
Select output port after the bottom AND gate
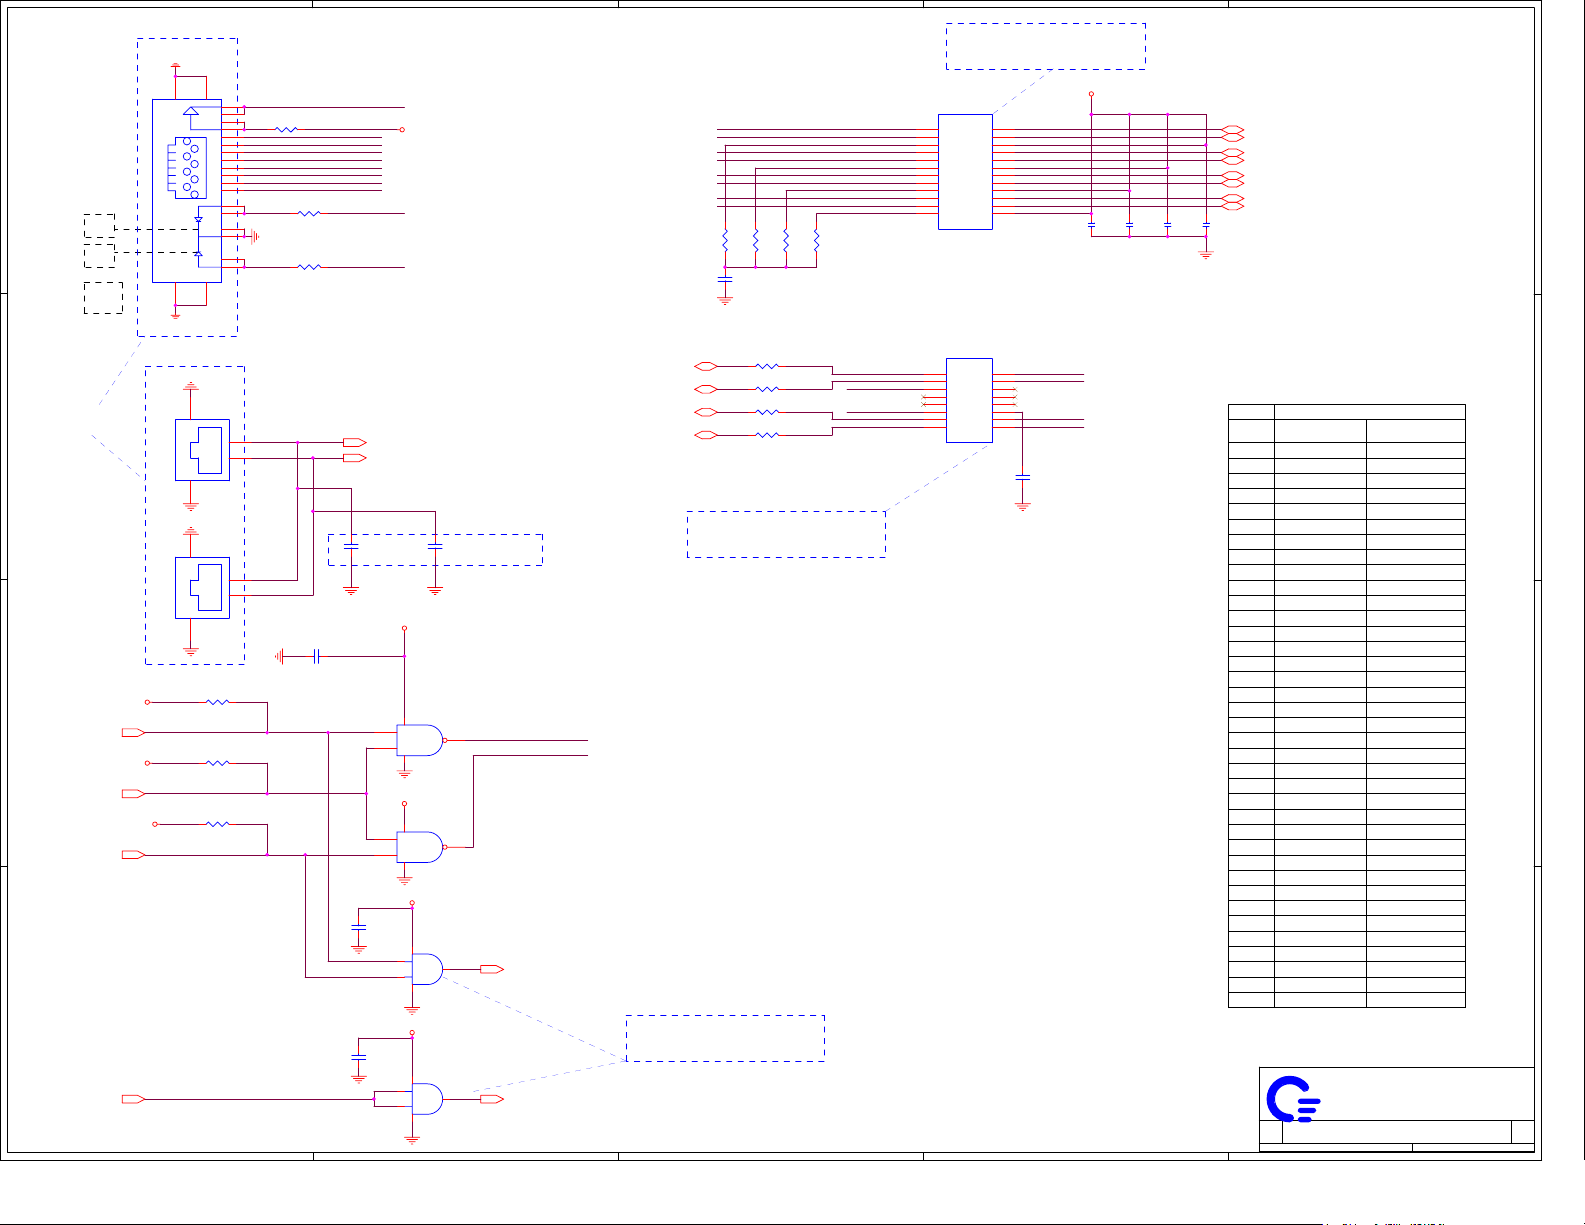(492, 1099)
